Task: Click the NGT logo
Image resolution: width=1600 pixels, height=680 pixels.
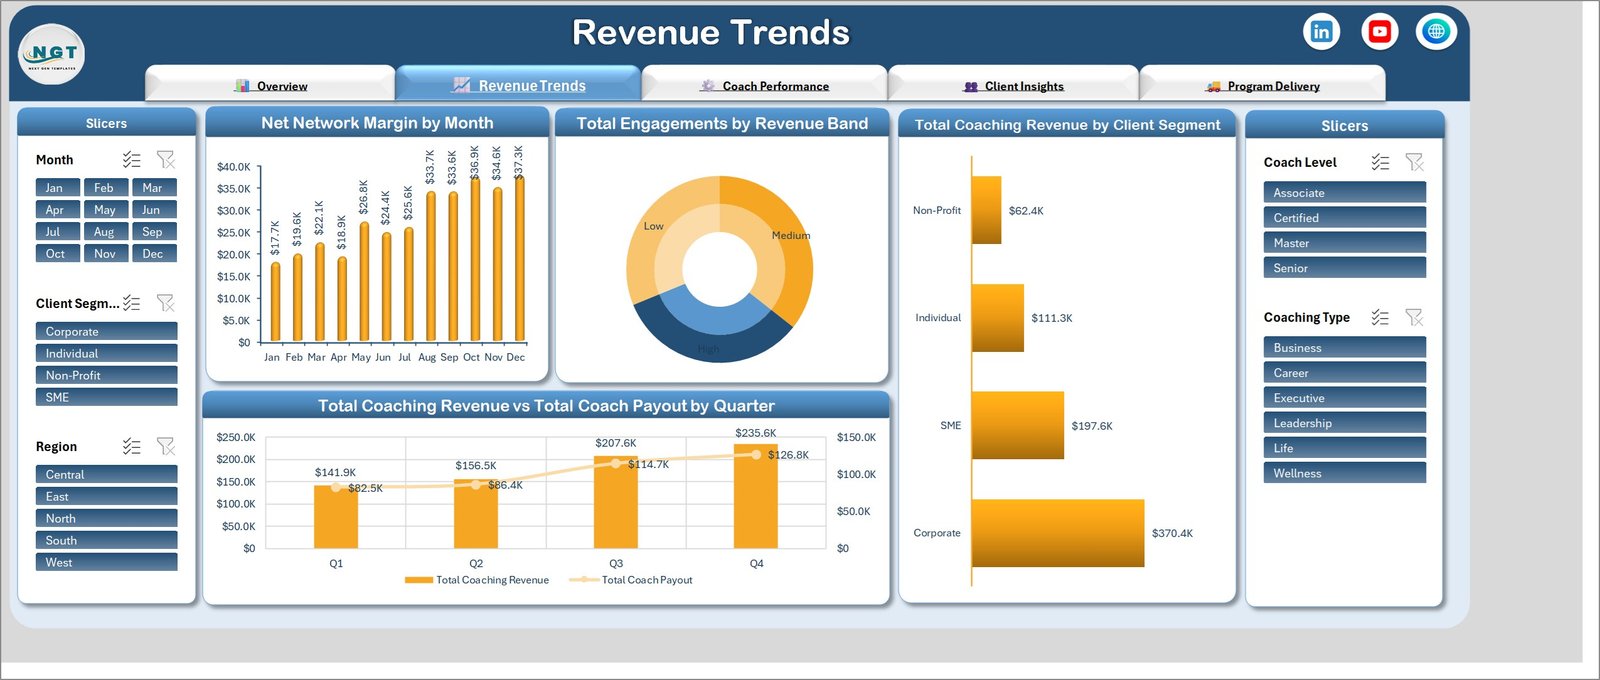Action: coord(52,54)
